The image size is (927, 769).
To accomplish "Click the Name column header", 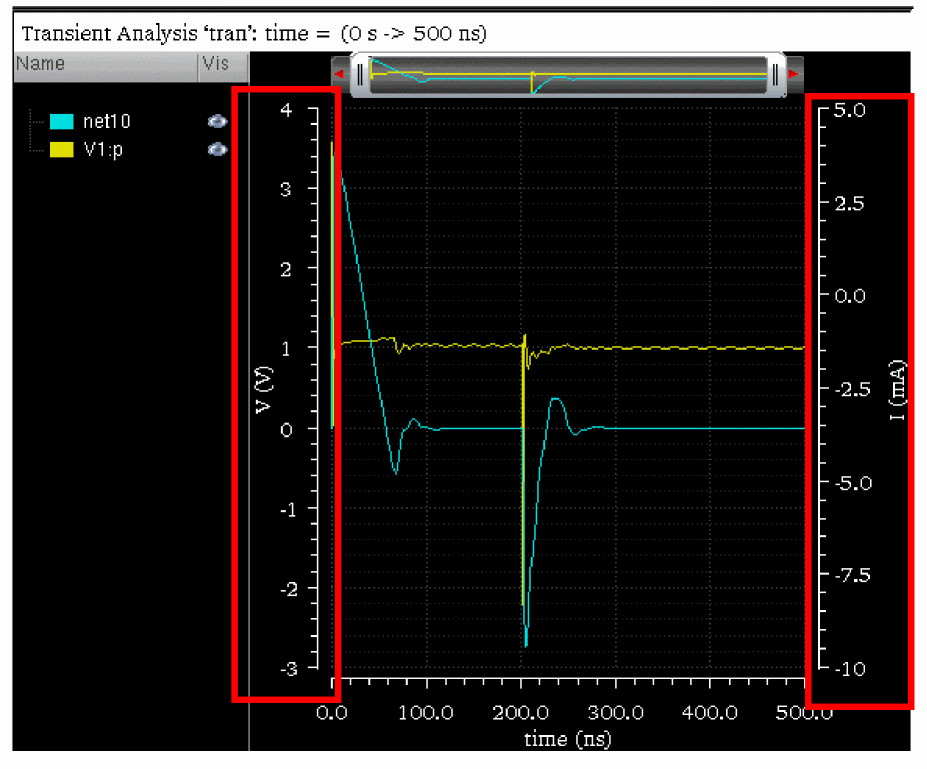I will click(106, 67).
